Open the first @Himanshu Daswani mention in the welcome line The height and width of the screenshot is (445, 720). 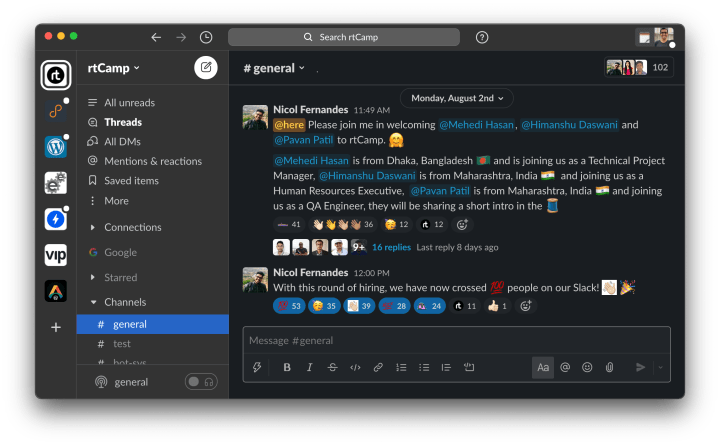pos(569,125)
